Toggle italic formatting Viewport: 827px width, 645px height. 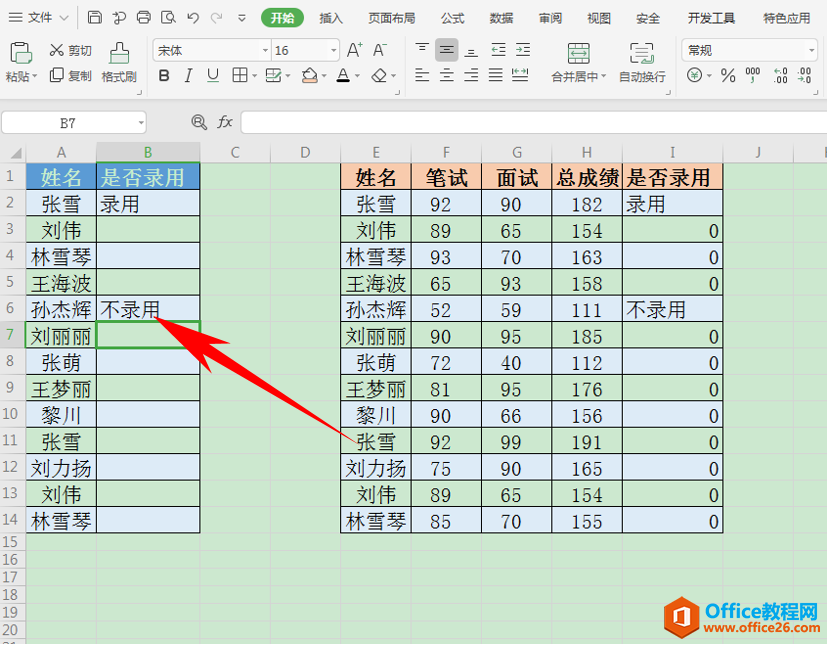(188, 76)
